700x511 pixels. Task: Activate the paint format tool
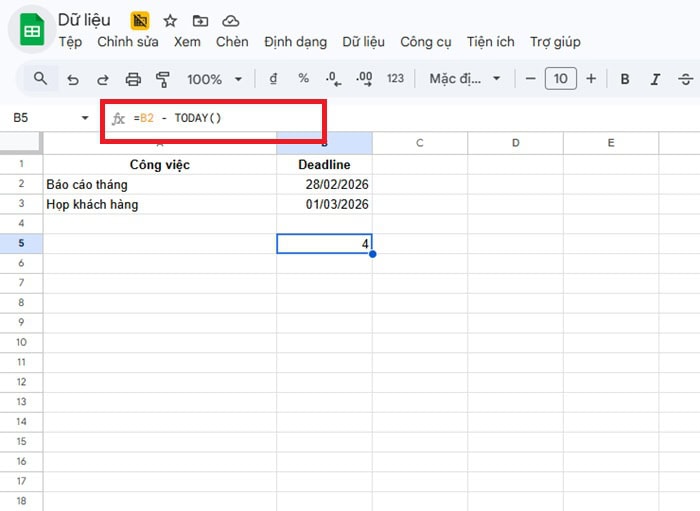[x=163, y=79]
